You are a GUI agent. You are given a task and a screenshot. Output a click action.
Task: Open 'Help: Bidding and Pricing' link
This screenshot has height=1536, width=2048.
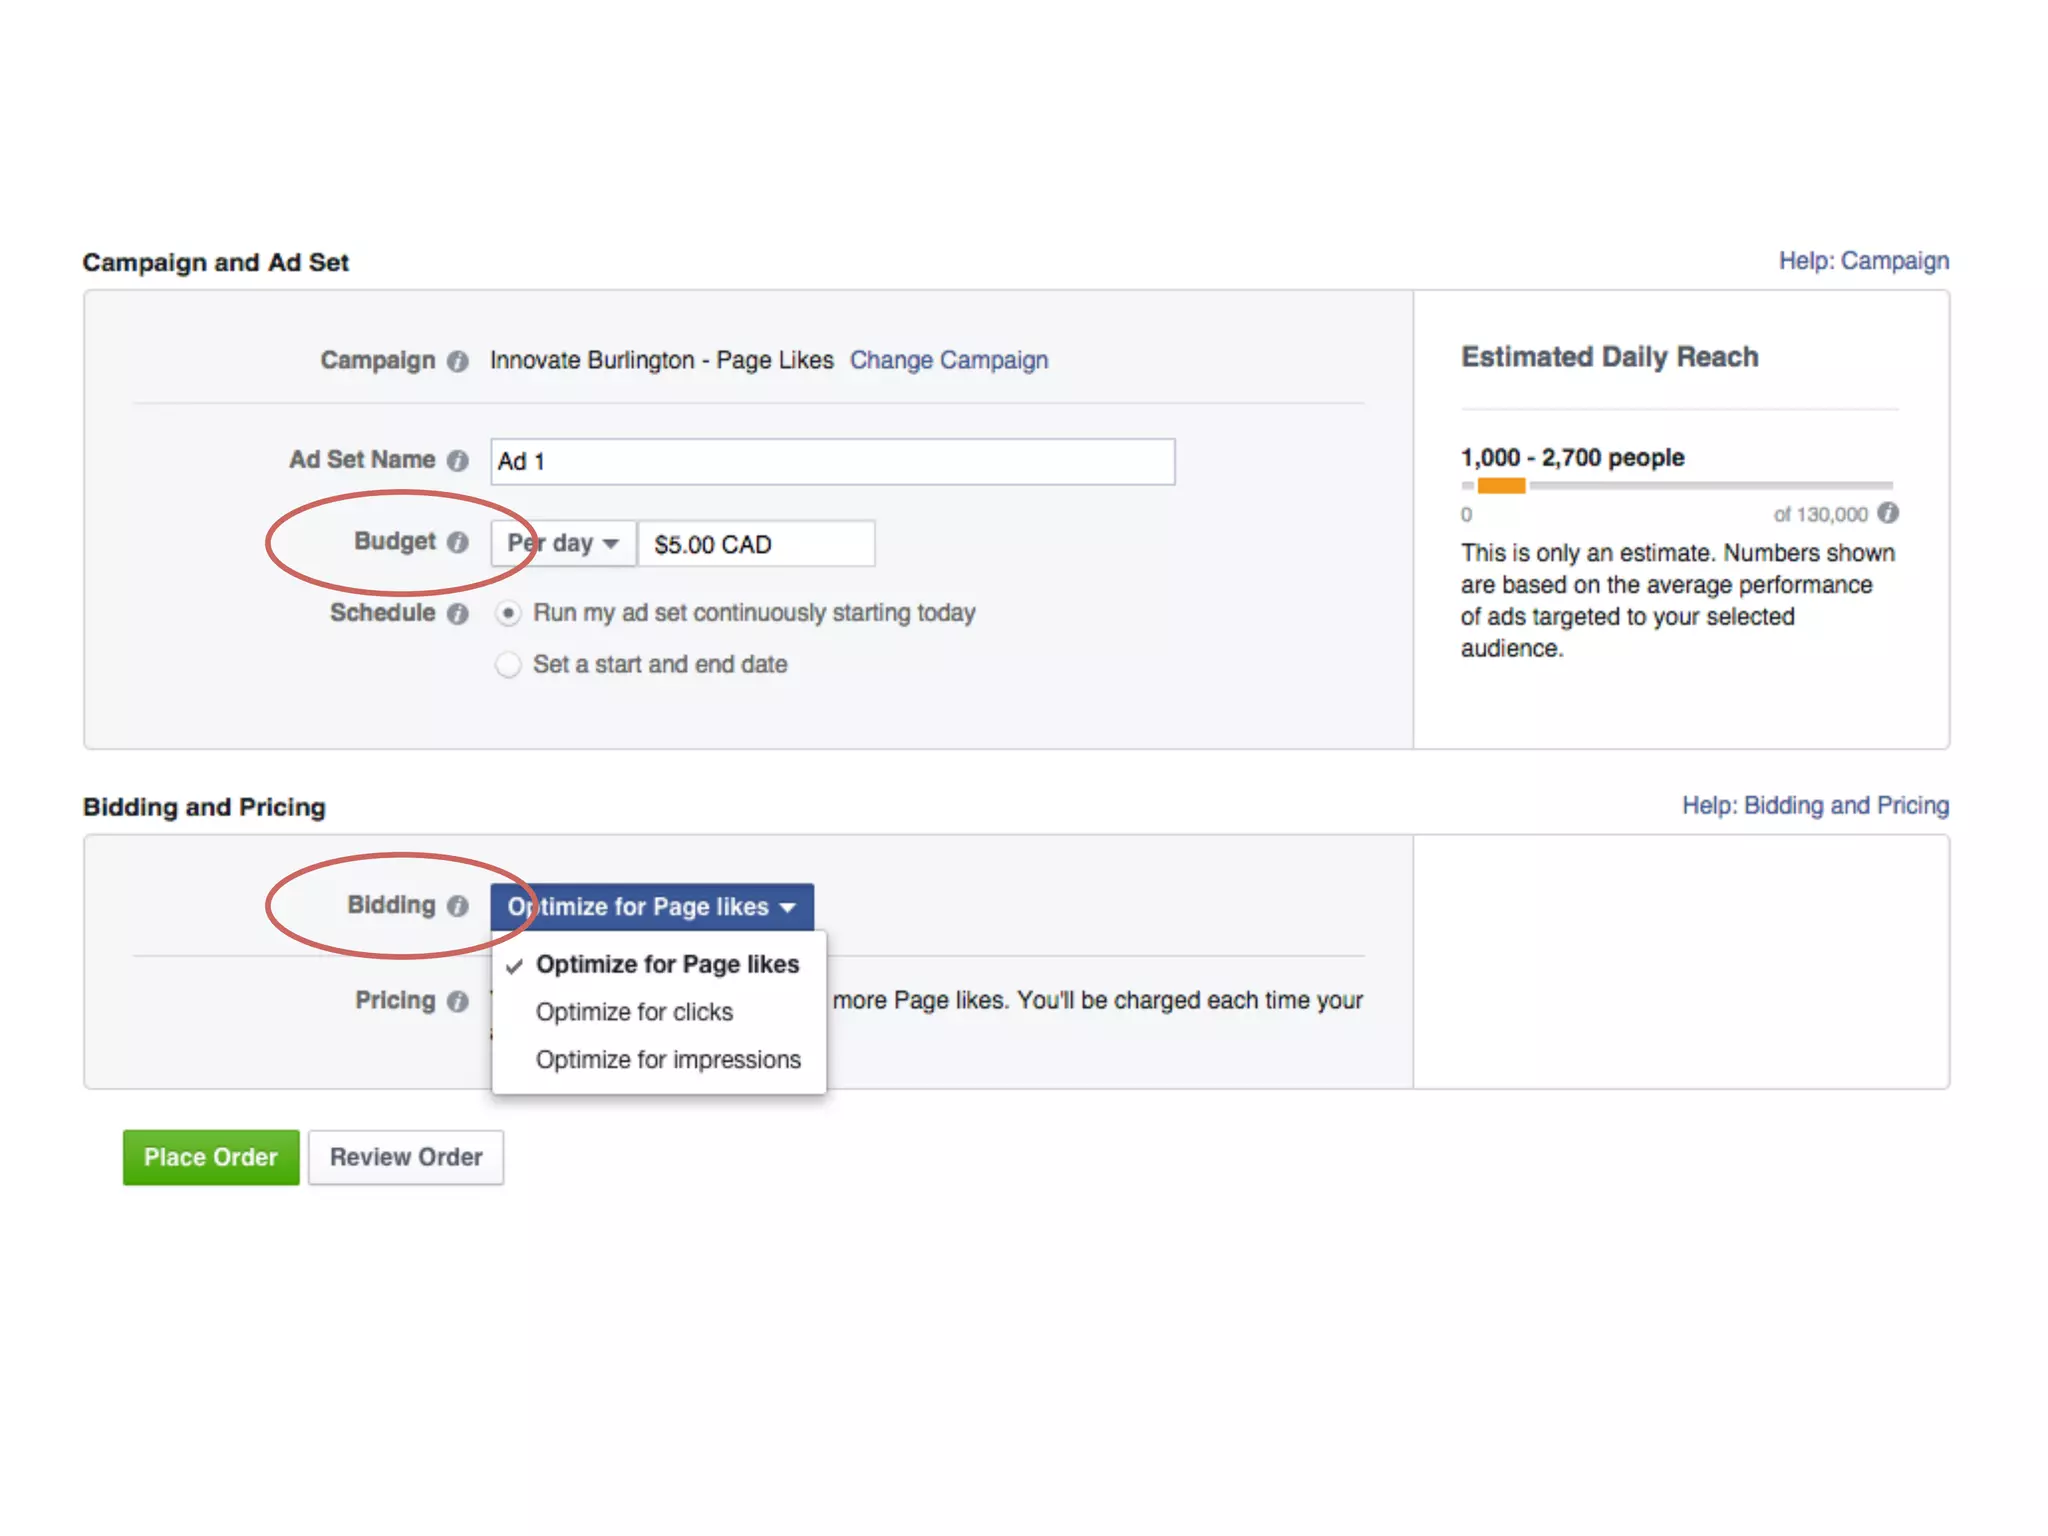(x=1815, y=806)
